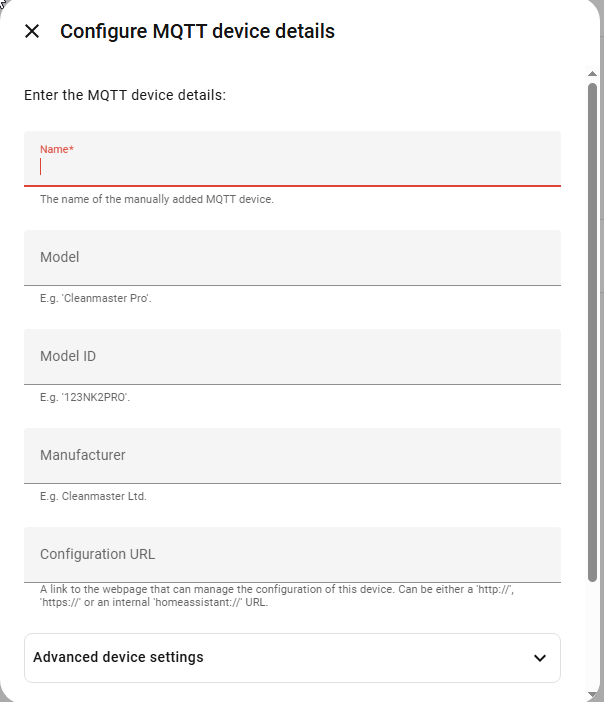Click the dialog's vertical scrollbar thumb
604x702 pixels.
point(593,330)
